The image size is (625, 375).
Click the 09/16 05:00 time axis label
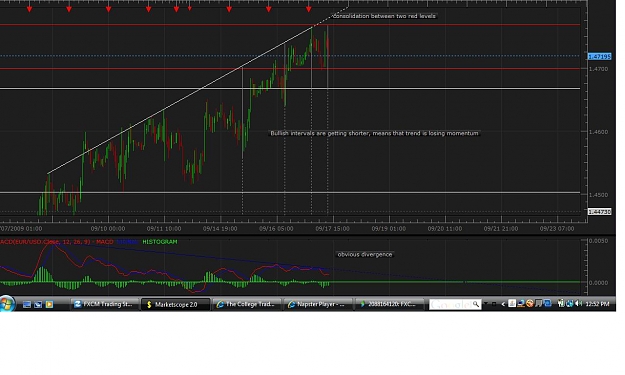(276, 229)
